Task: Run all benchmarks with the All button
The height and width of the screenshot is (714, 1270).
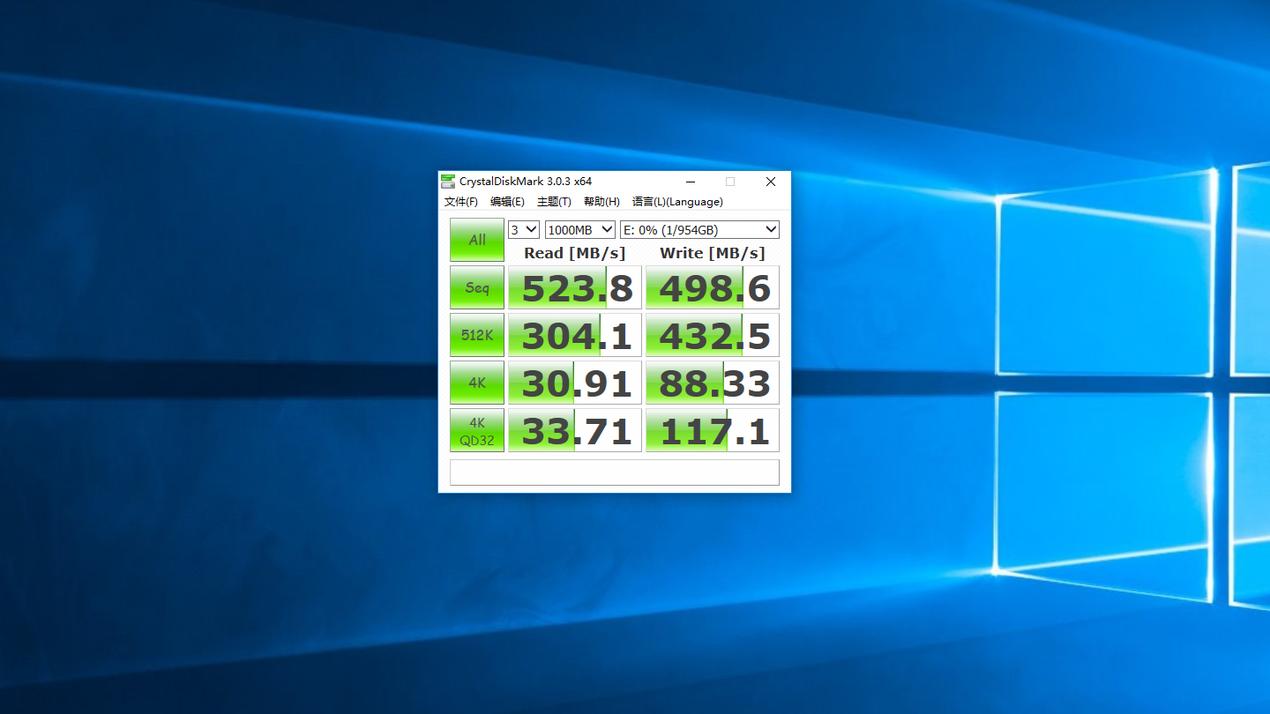Action: click(477, 240)
